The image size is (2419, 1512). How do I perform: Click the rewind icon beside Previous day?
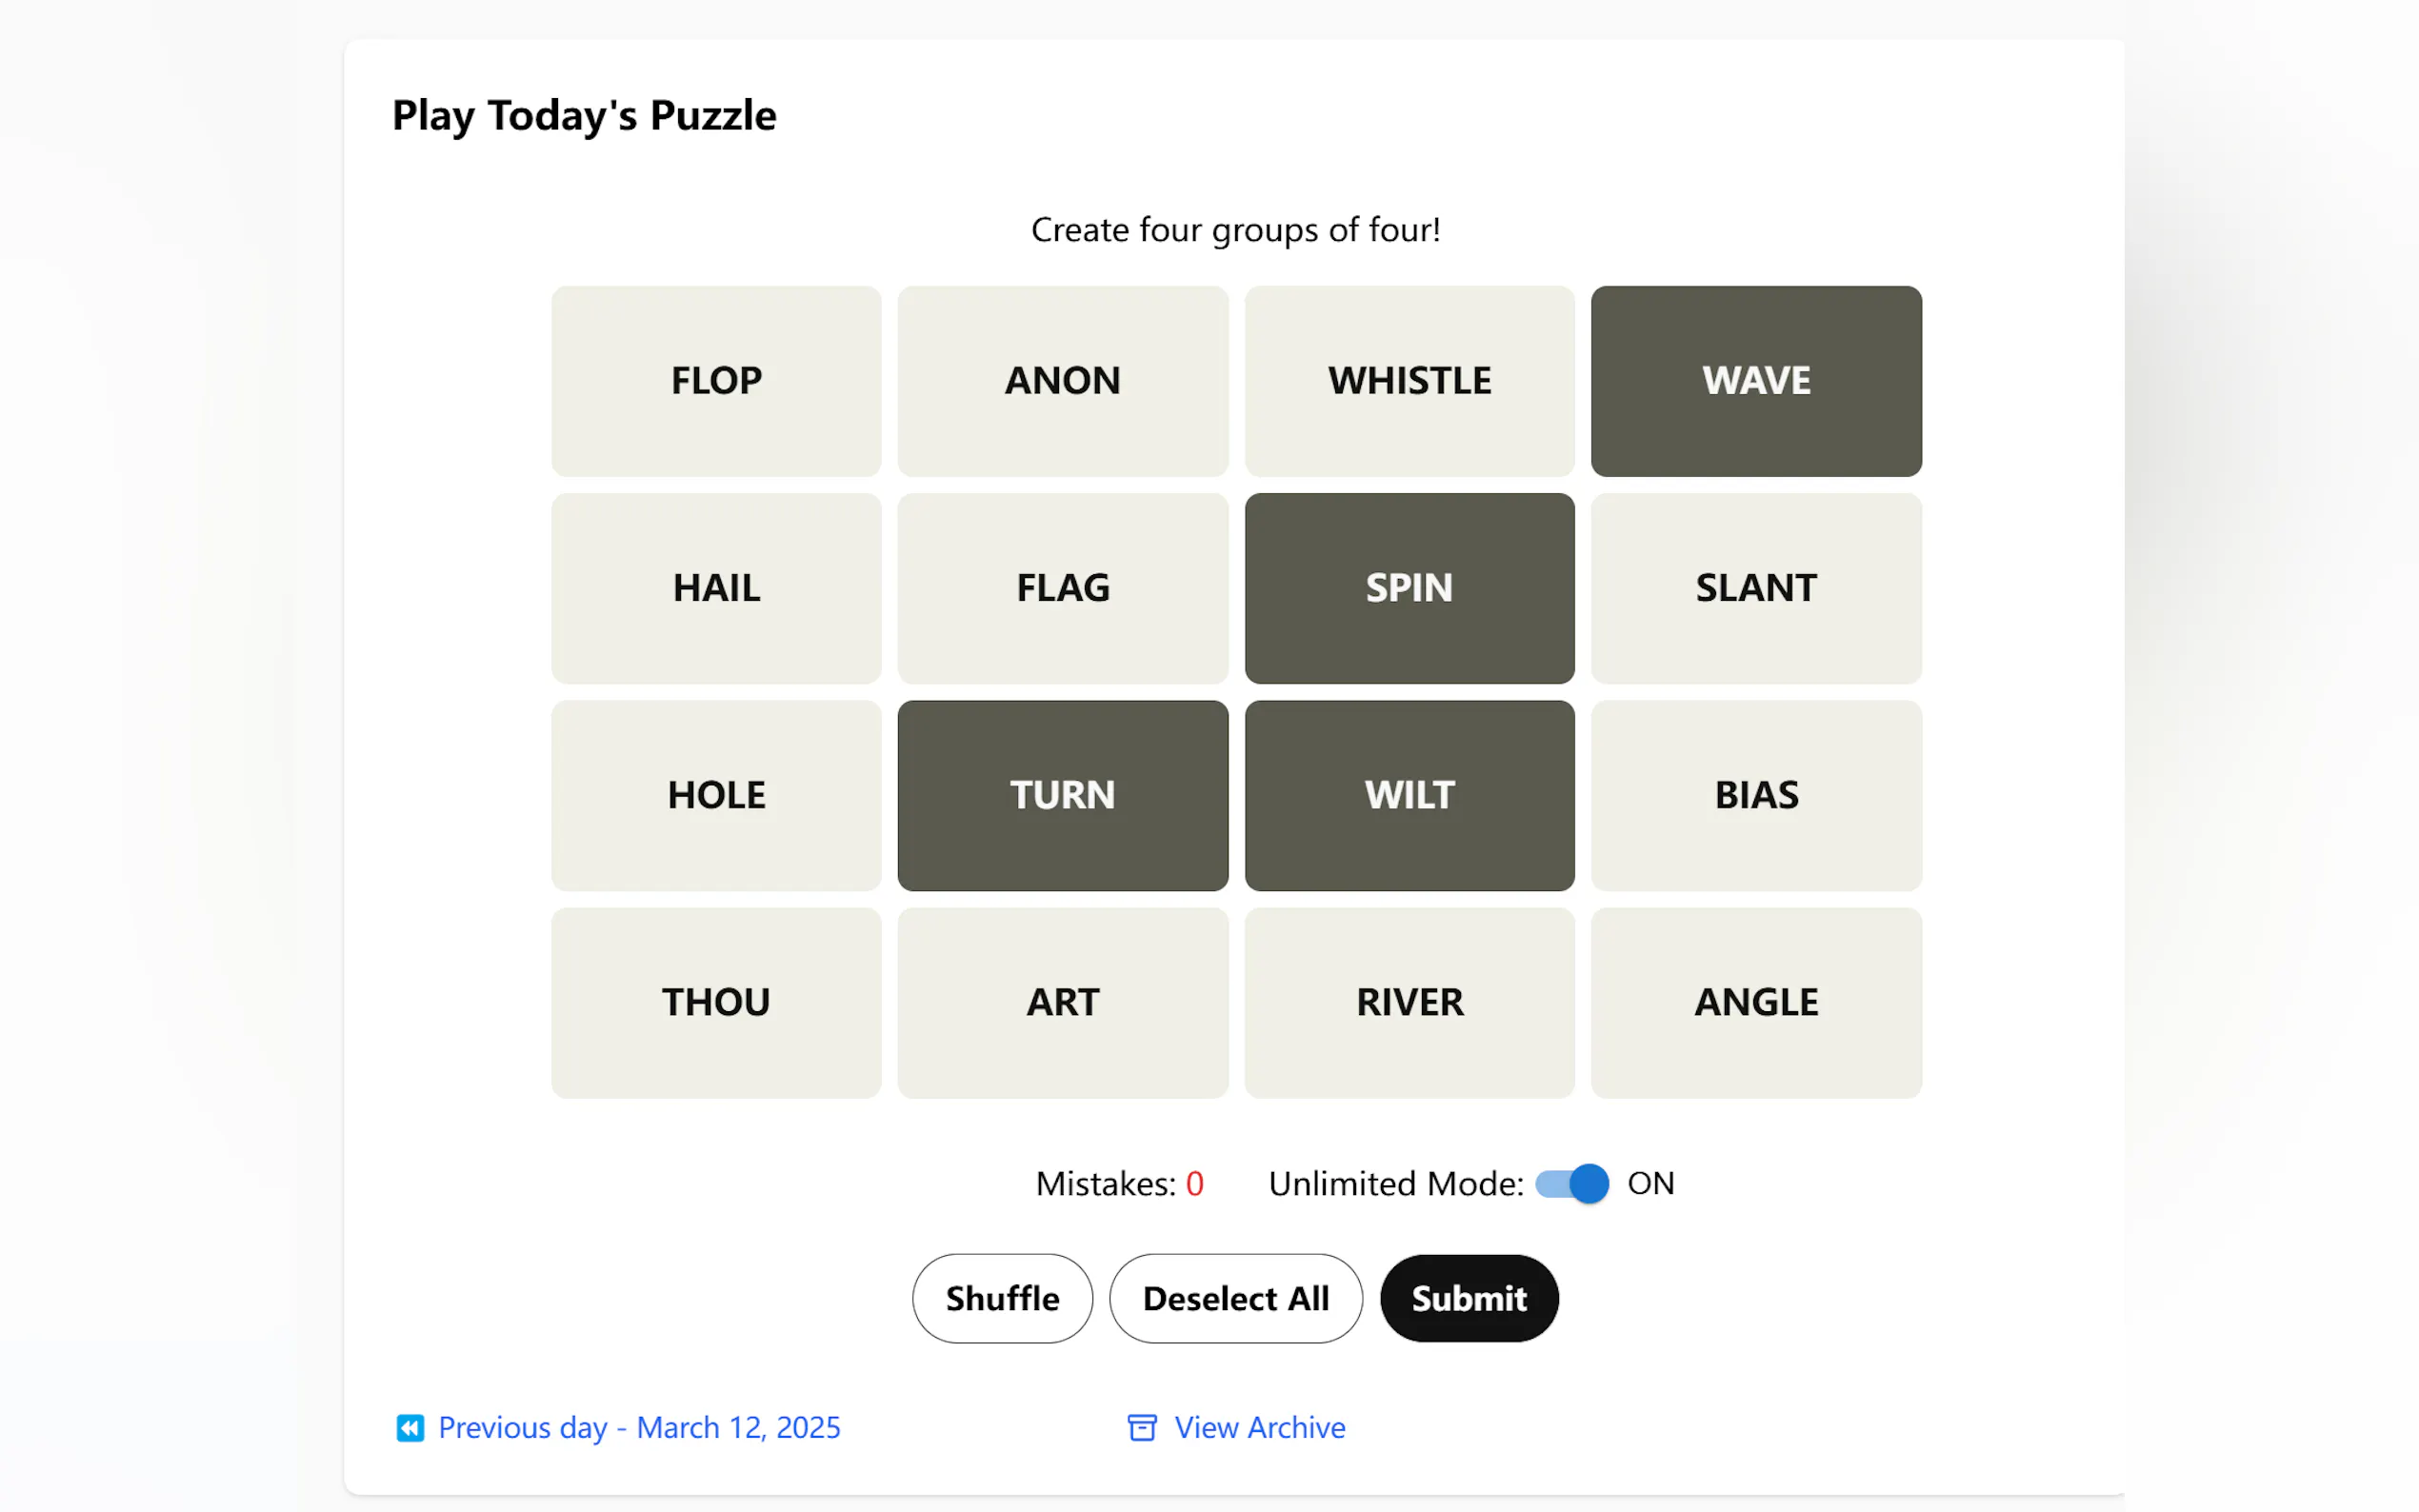point(410,1427)
